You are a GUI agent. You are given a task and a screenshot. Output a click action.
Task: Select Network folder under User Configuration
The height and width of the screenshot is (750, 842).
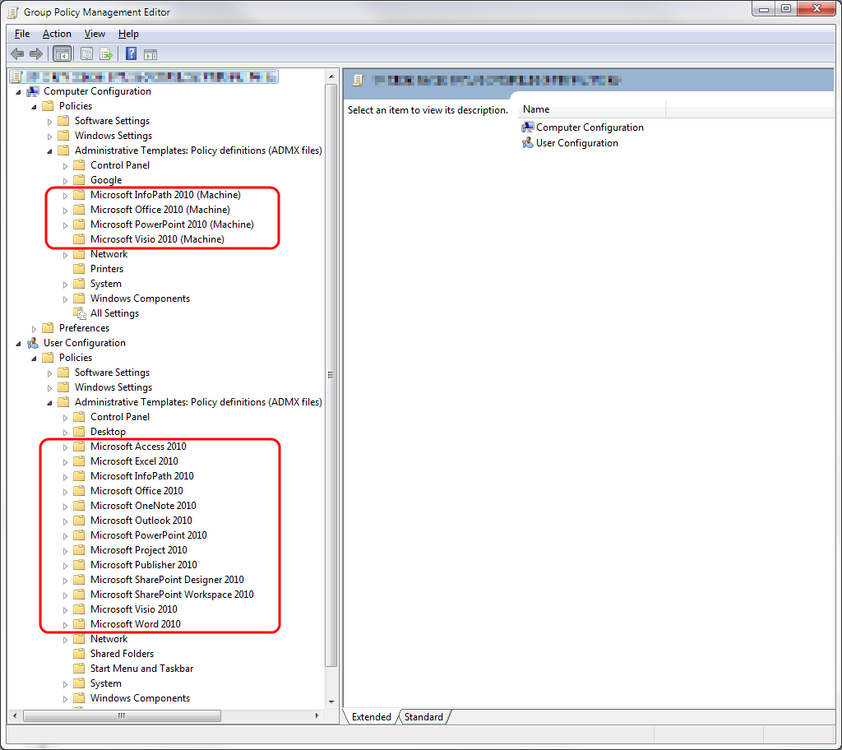pyautogui.click(x=108, y=639)
